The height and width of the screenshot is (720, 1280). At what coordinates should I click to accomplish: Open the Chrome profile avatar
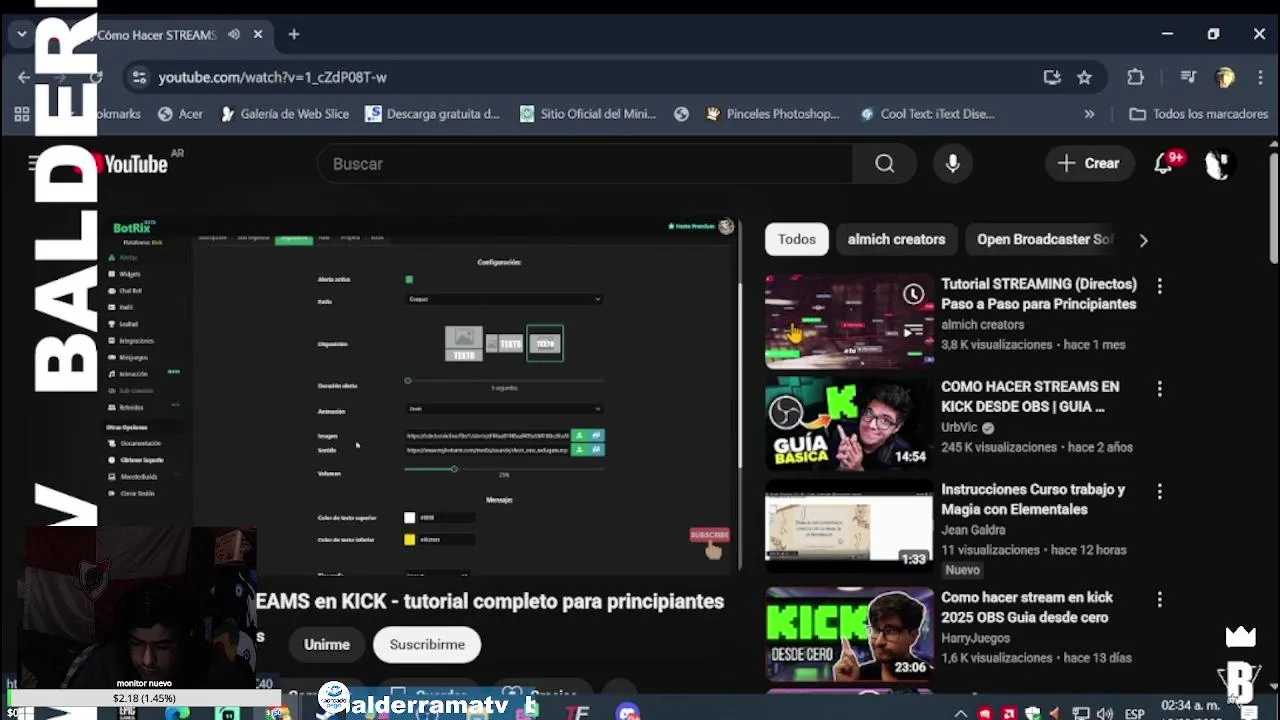click(x=1225, y=77)
